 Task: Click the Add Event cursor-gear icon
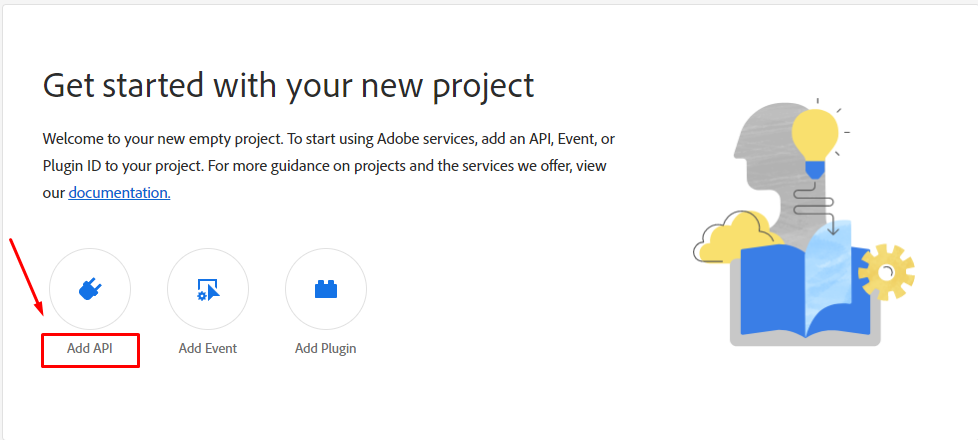(x=208, y=289)
